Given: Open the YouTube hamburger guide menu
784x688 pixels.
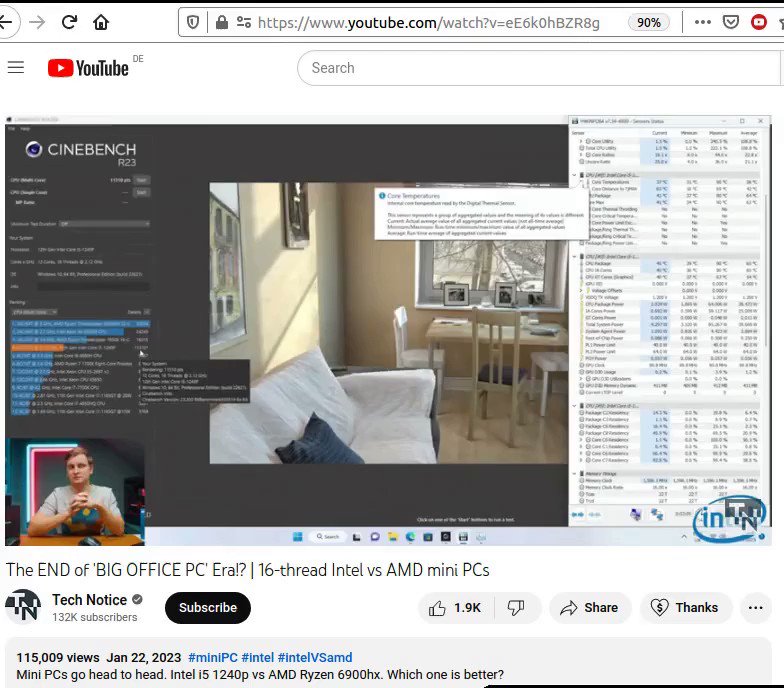Looking at the screenshot, I should point(16,67).
